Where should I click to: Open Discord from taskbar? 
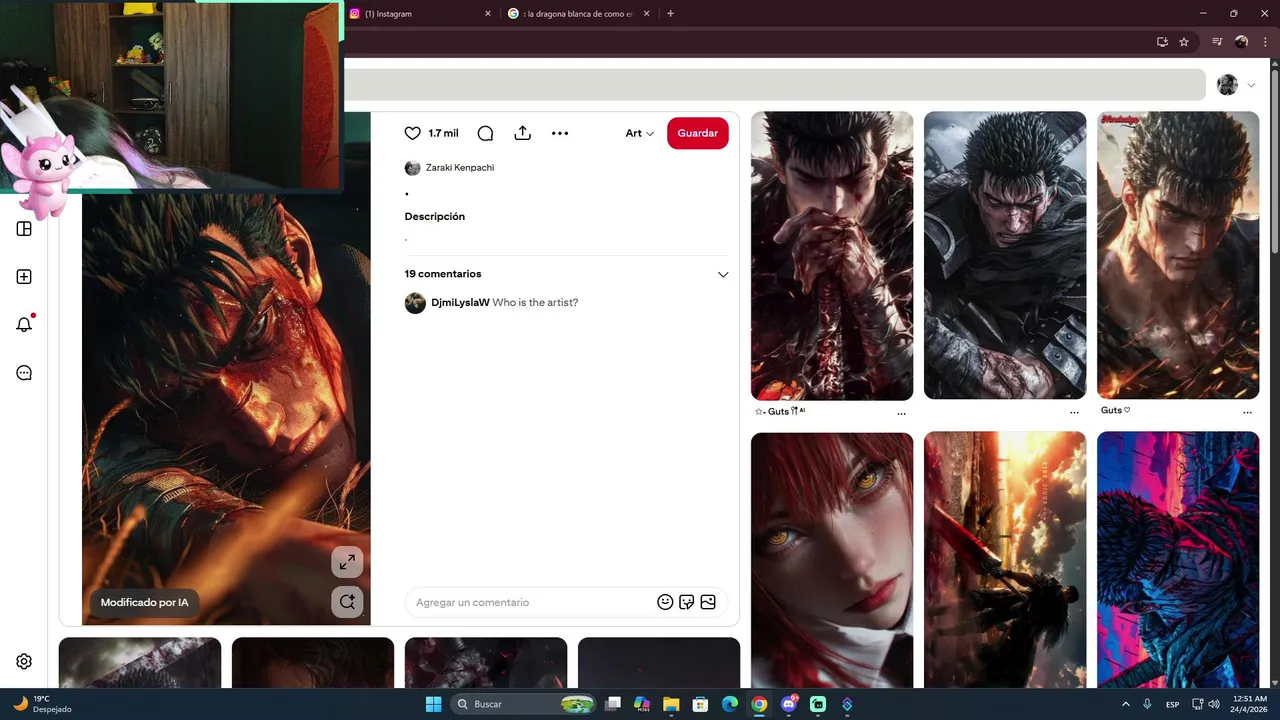coord(789,704)
